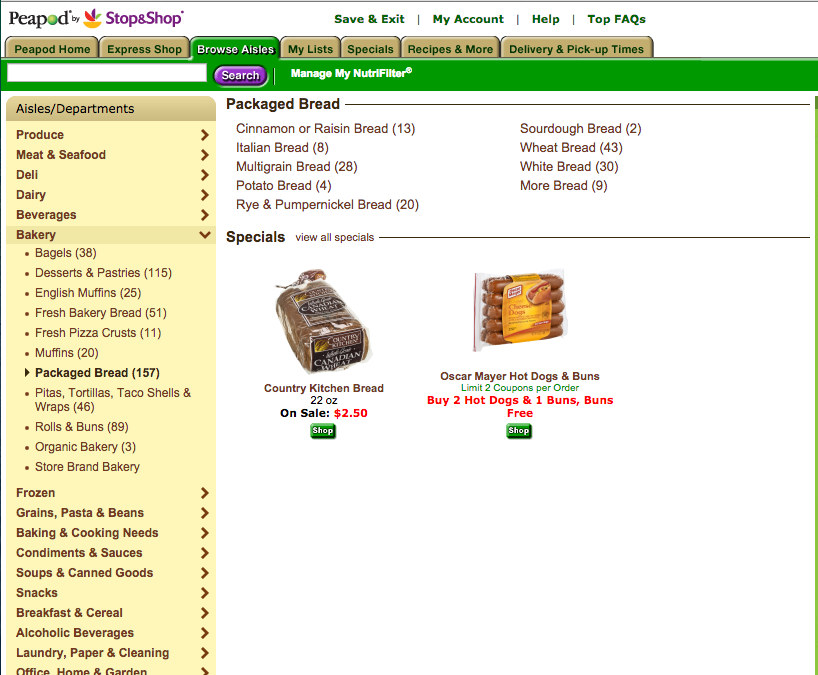Click Oscar Mayer Hot Dogs & Buns title
The width and height of the screenshot is (818, 675).
(520, 376)
